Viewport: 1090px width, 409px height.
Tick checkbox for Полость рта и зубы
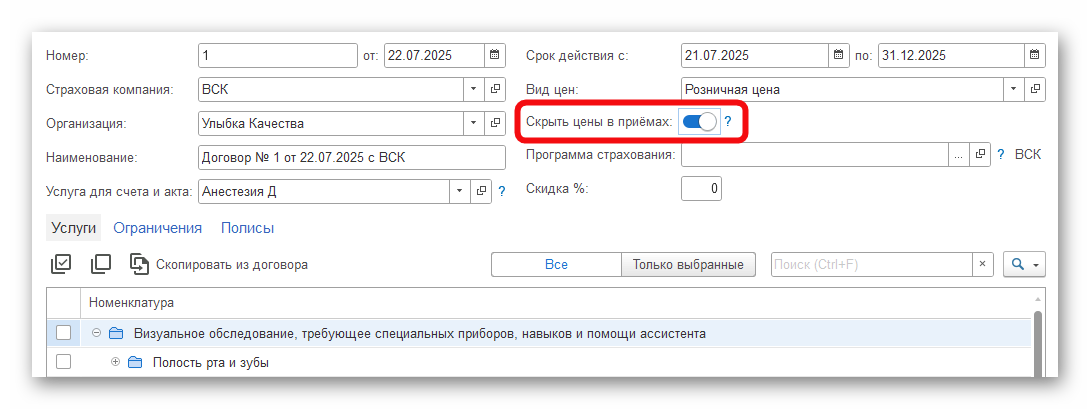[63, 362]
